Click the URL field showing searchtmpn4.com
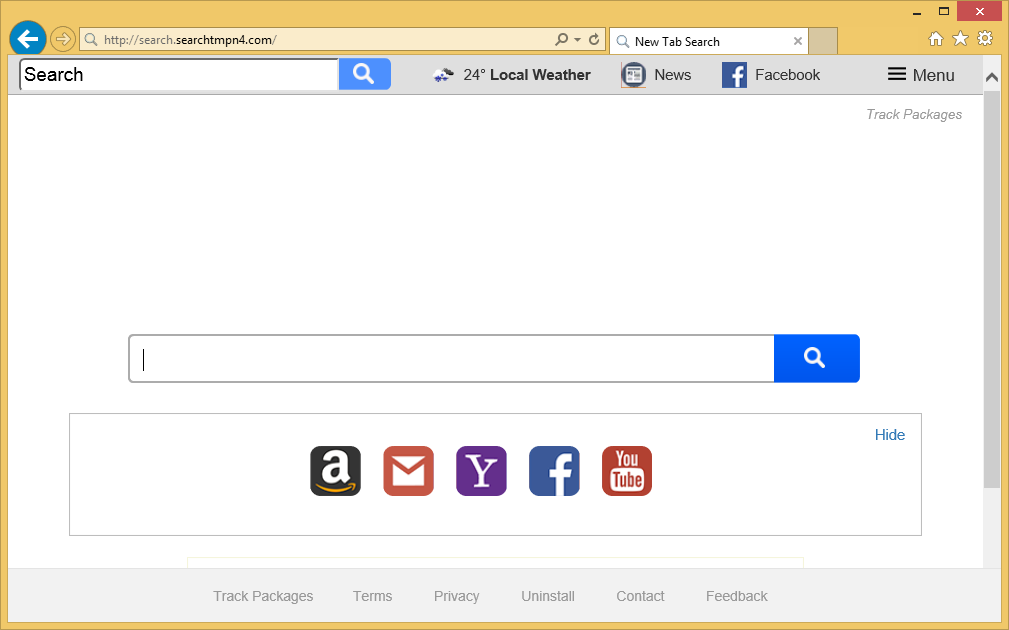1009x630 pixels. (x=315, y=40)
